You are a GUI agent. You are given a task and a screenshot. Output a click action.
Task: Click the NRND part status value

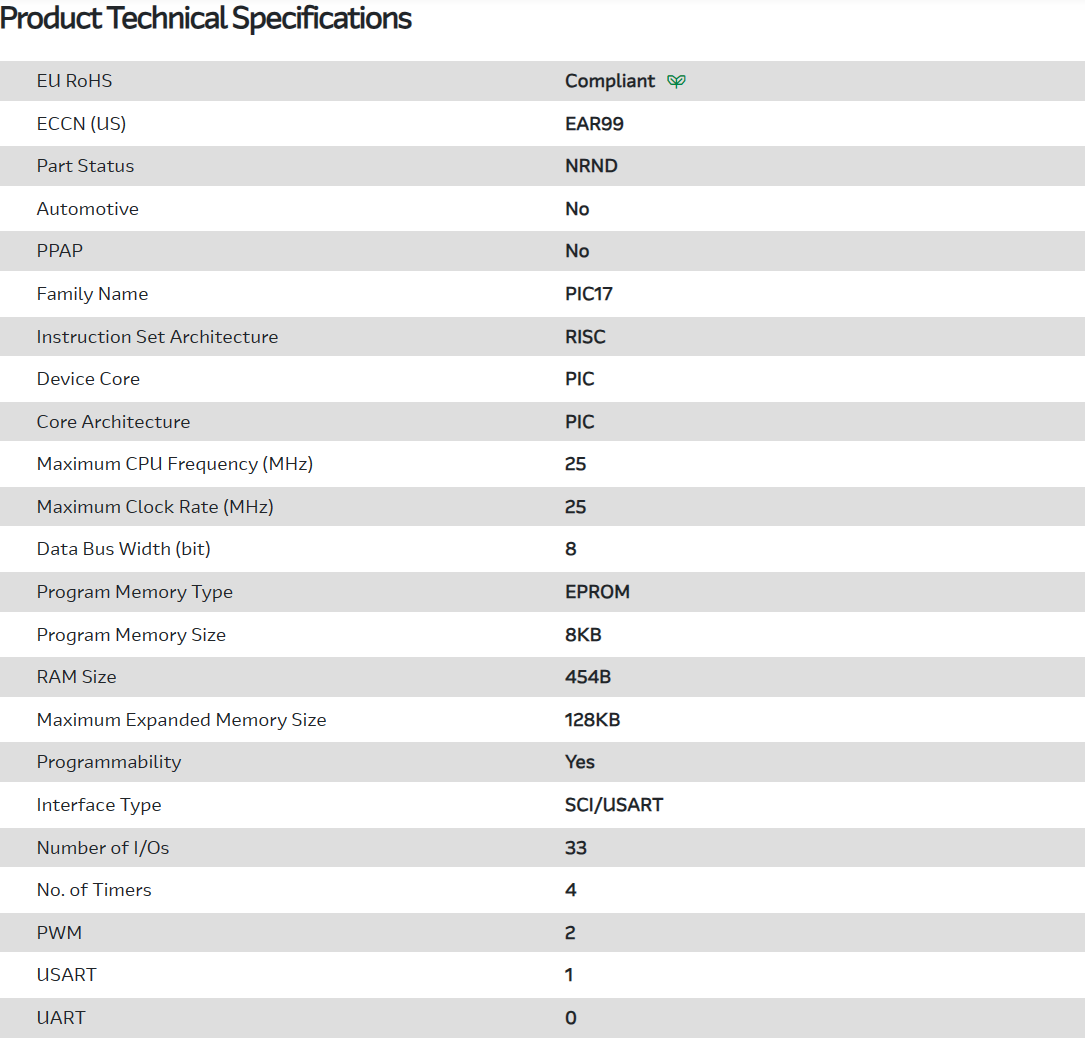[x=591, y=166]
